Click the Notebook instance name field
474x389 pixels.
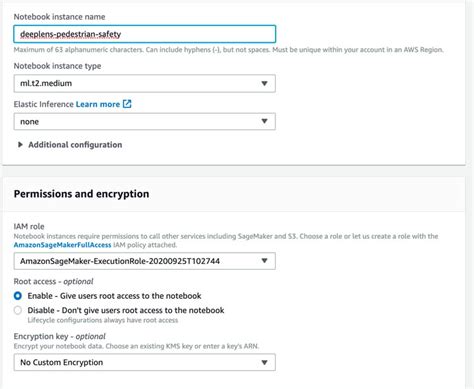point(145,34)
